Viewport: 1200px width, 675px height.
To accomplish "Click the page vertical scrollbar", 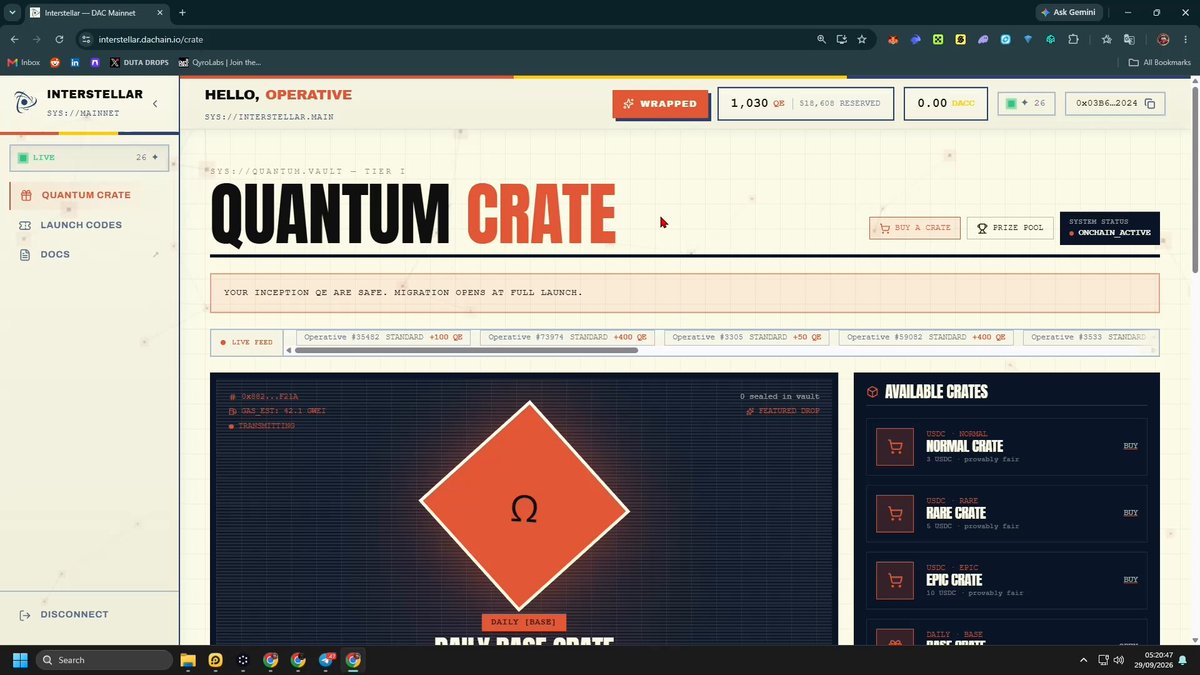I will coord(1194,180).
